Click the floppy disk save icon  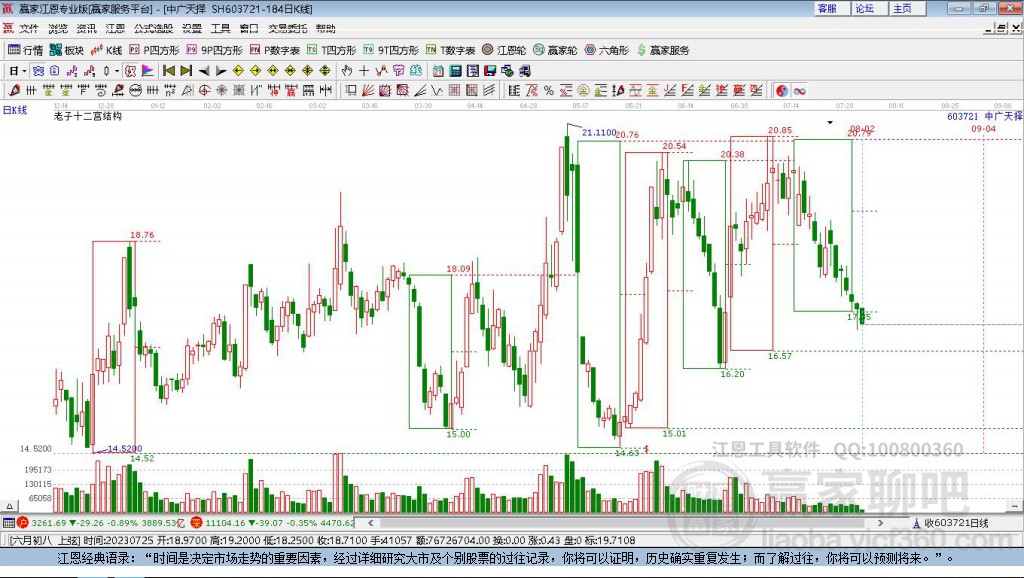(490, 71)
